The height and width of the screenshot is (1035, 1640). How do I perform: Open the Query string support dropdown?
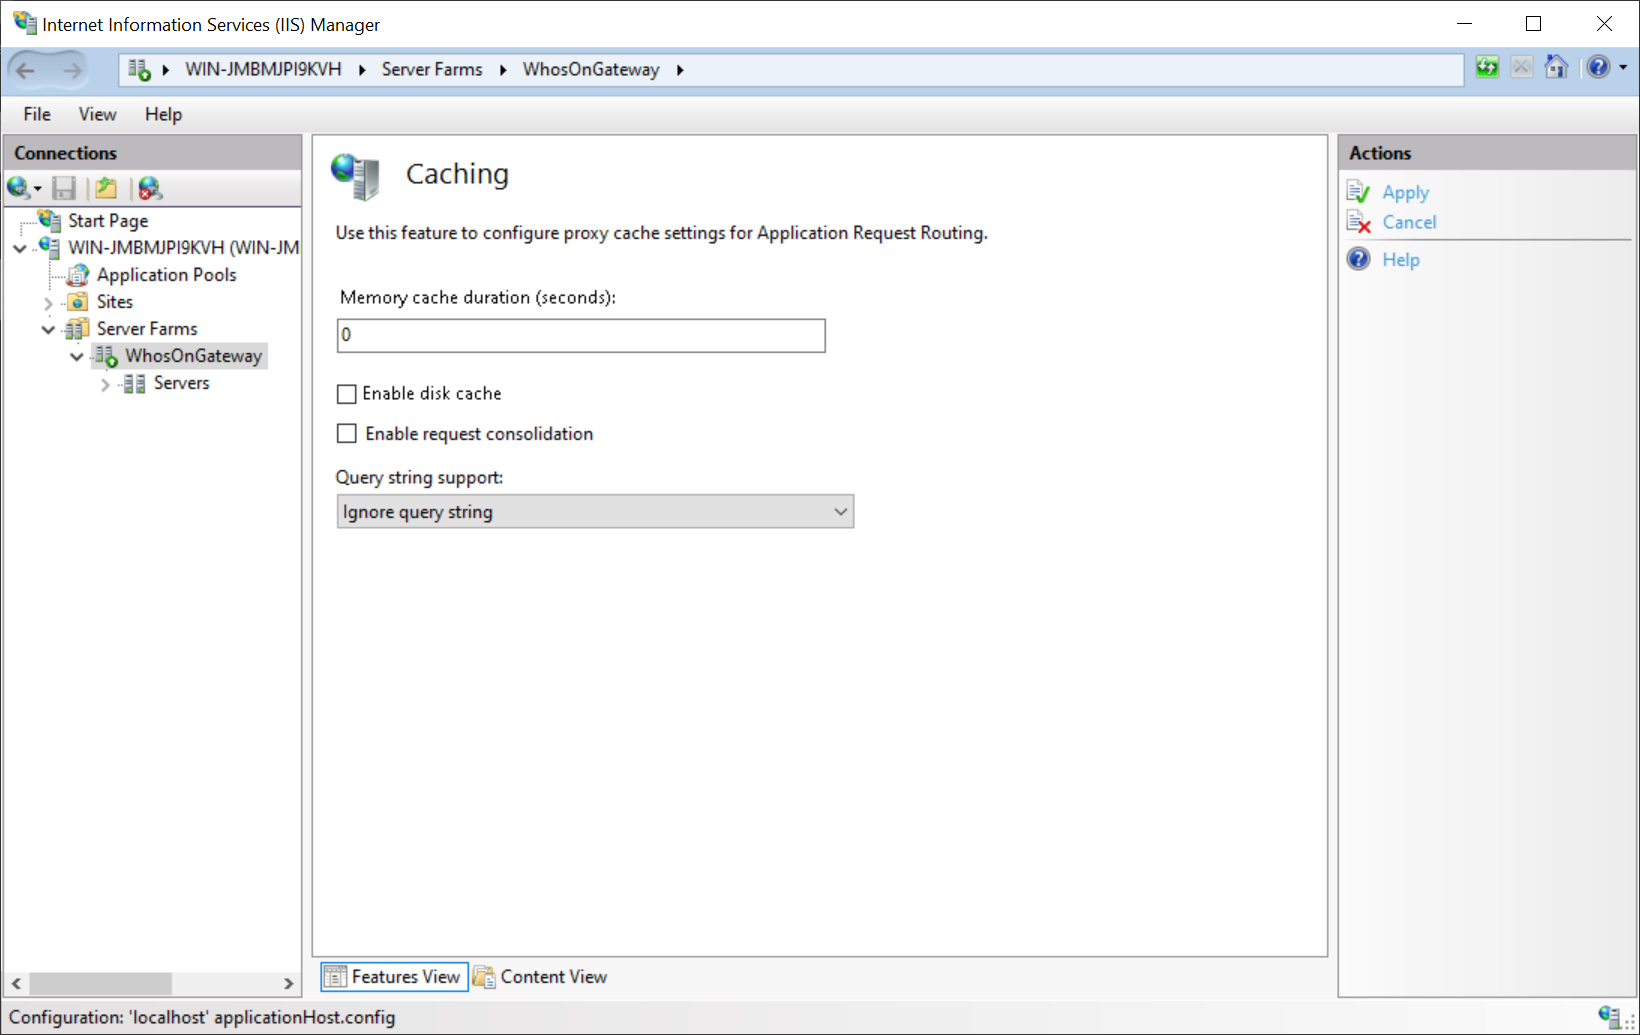point(595,511)
